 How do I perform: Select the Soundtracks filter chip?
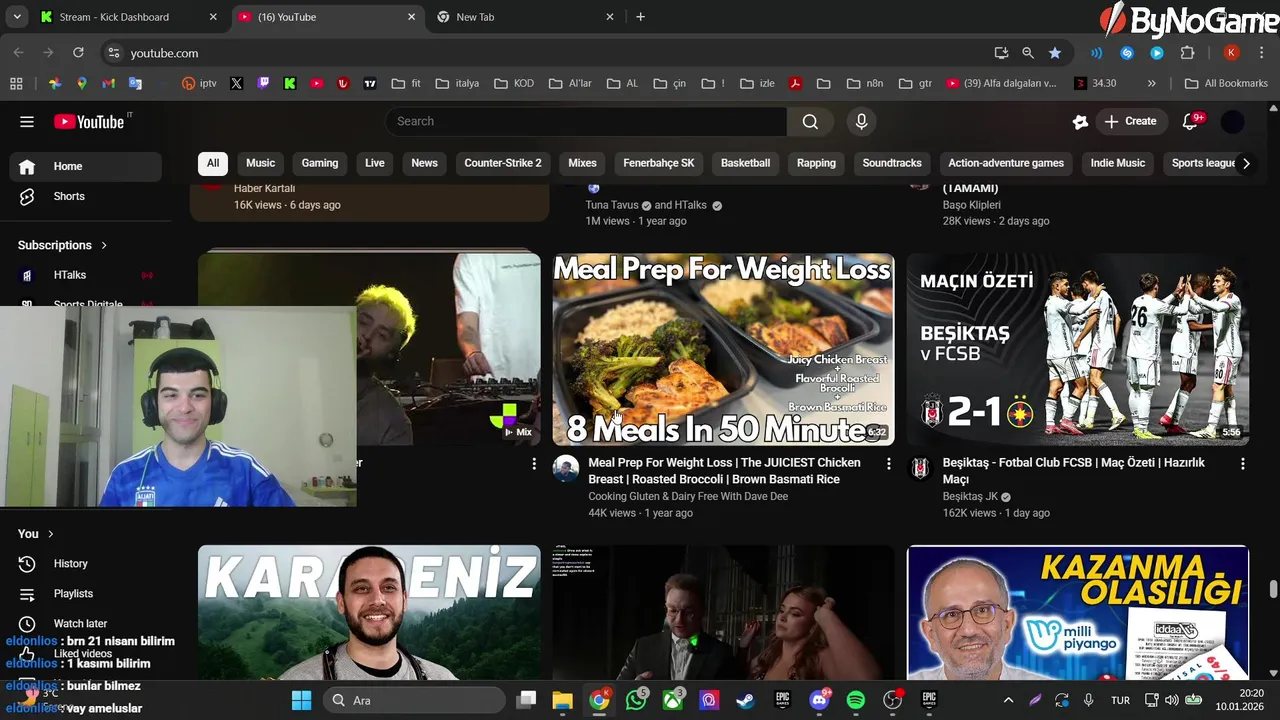click(x=892, y=163)
